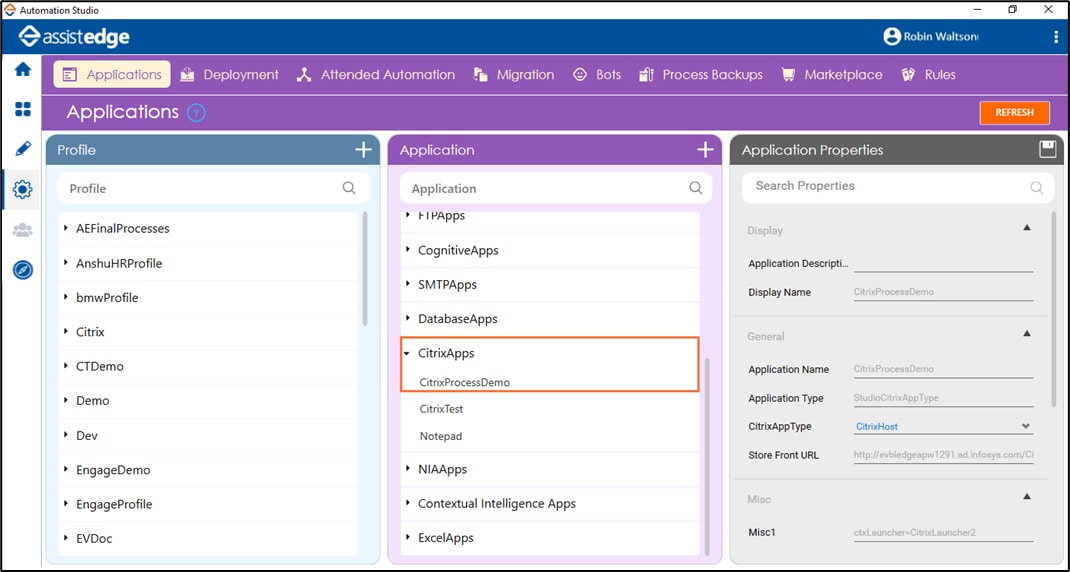
Task: Switch to the Deployment tab
Action: [x=230, y=75]
